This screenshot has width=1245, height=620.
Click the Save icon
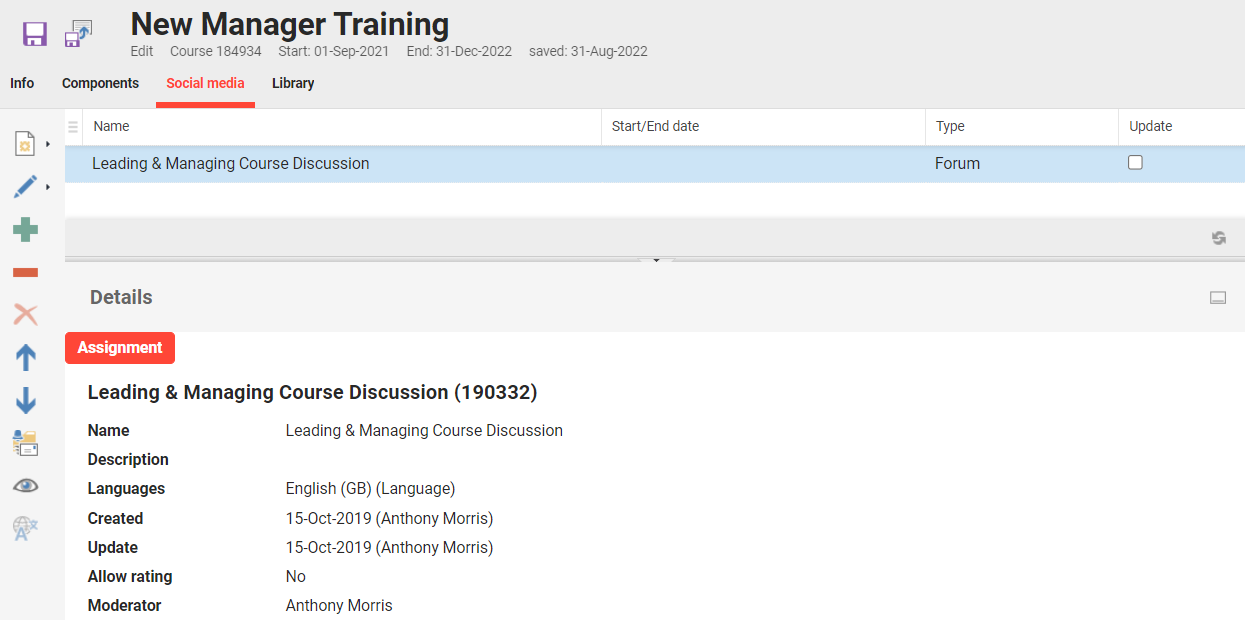coord(35,34)
